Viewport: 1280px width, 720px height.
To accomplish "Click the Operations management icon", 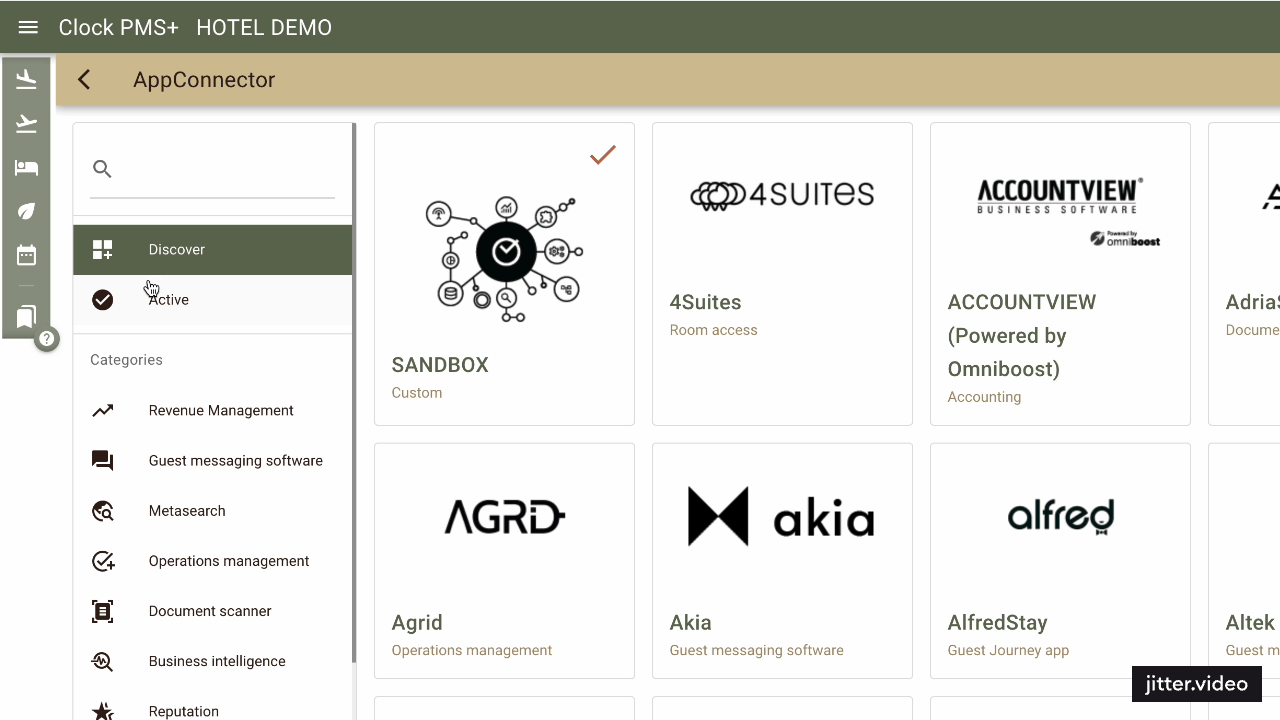I will click(x=102, y=561).
